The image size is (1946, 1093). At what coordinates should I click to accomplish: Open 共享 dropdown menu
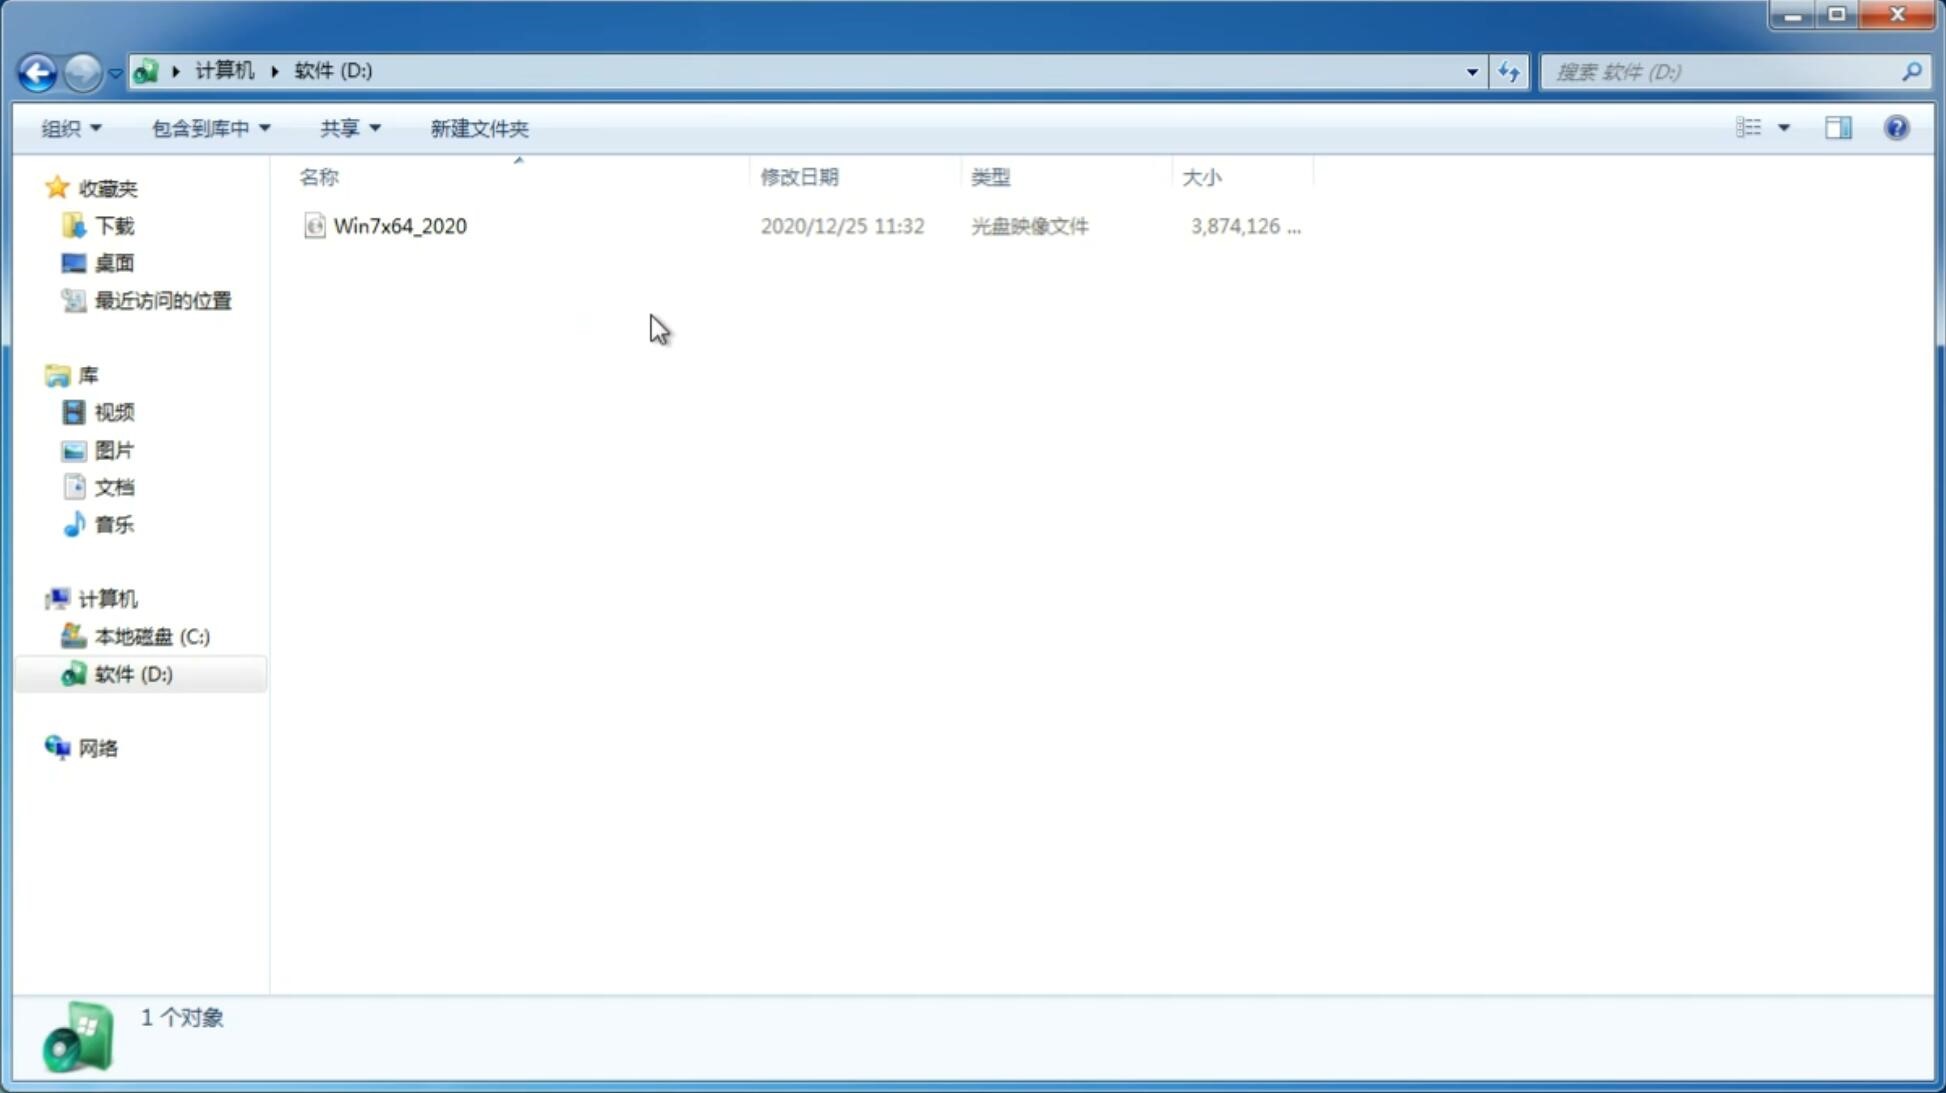pyautogui.click(x=349, y=127)
